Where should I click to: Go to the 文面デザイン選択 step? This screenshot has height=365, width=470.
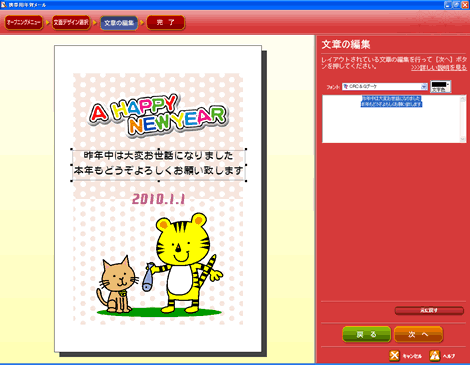click(x=71, y=23)
